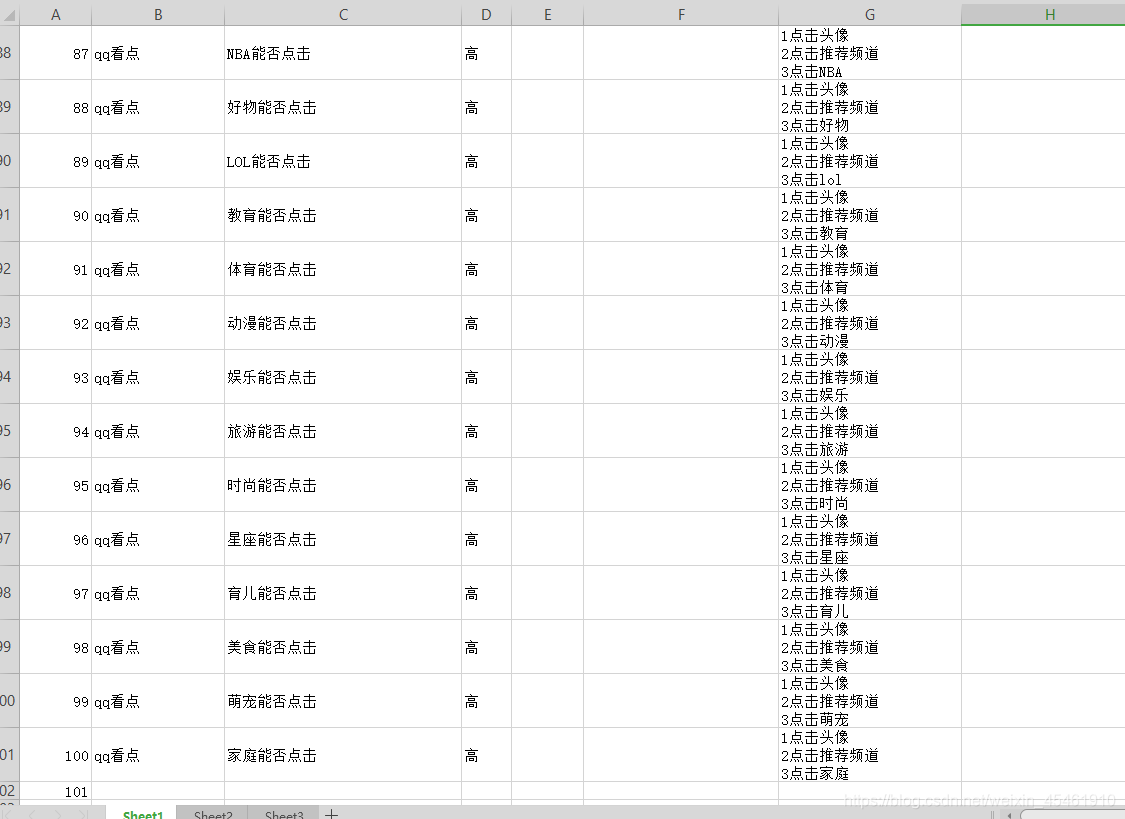
Task: Go to the Sheet3 tab
Action: point(284,814)
